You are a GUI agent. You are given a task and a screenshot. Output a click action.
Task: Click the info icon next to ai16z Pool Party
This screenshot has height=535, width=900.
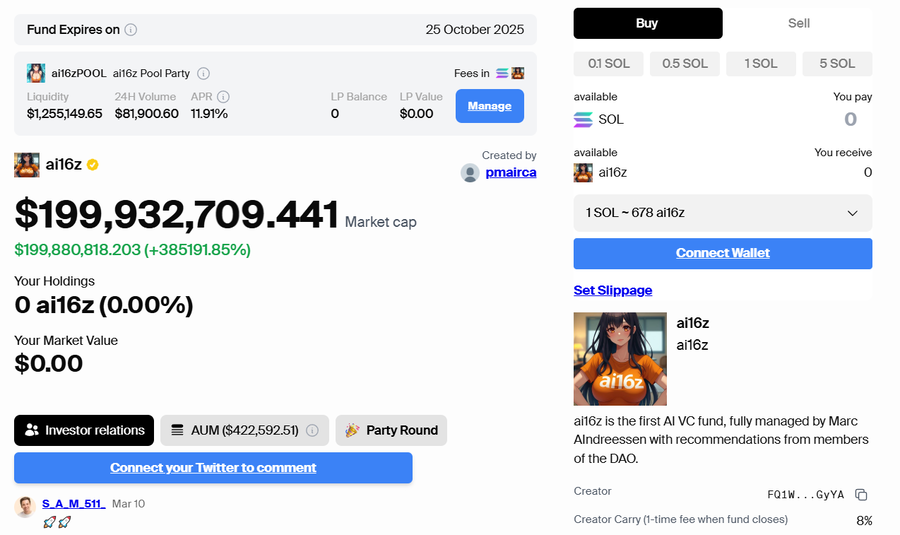click(203, 73)
